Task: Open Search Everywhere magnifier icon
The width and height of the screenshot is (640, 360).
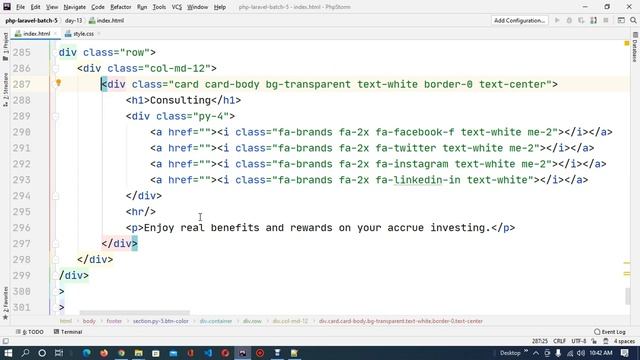Action: pos(633,20)
